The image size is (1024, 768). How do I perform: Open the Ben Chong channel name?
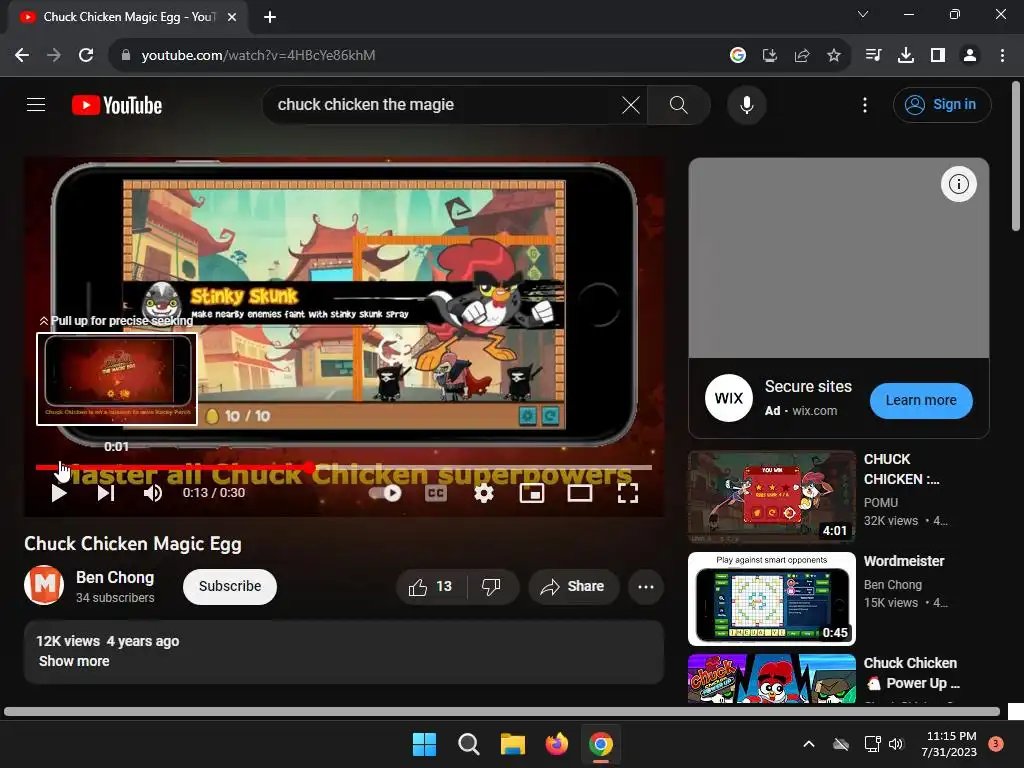(115, 577)
